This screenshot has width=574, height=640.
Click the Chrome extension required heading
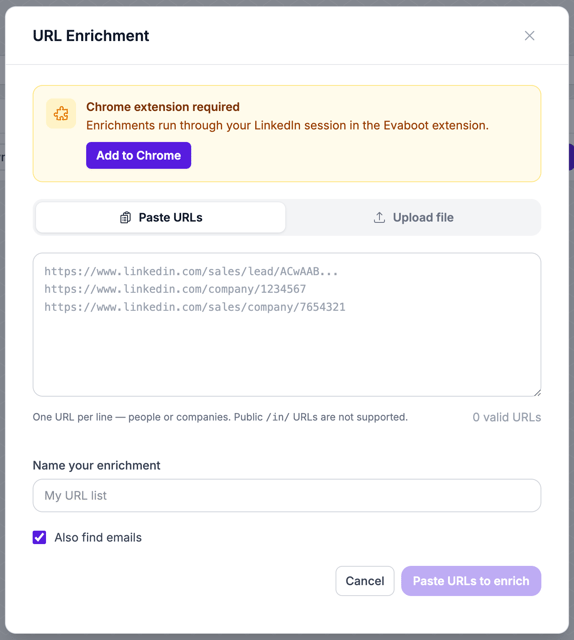pos(163,107)
